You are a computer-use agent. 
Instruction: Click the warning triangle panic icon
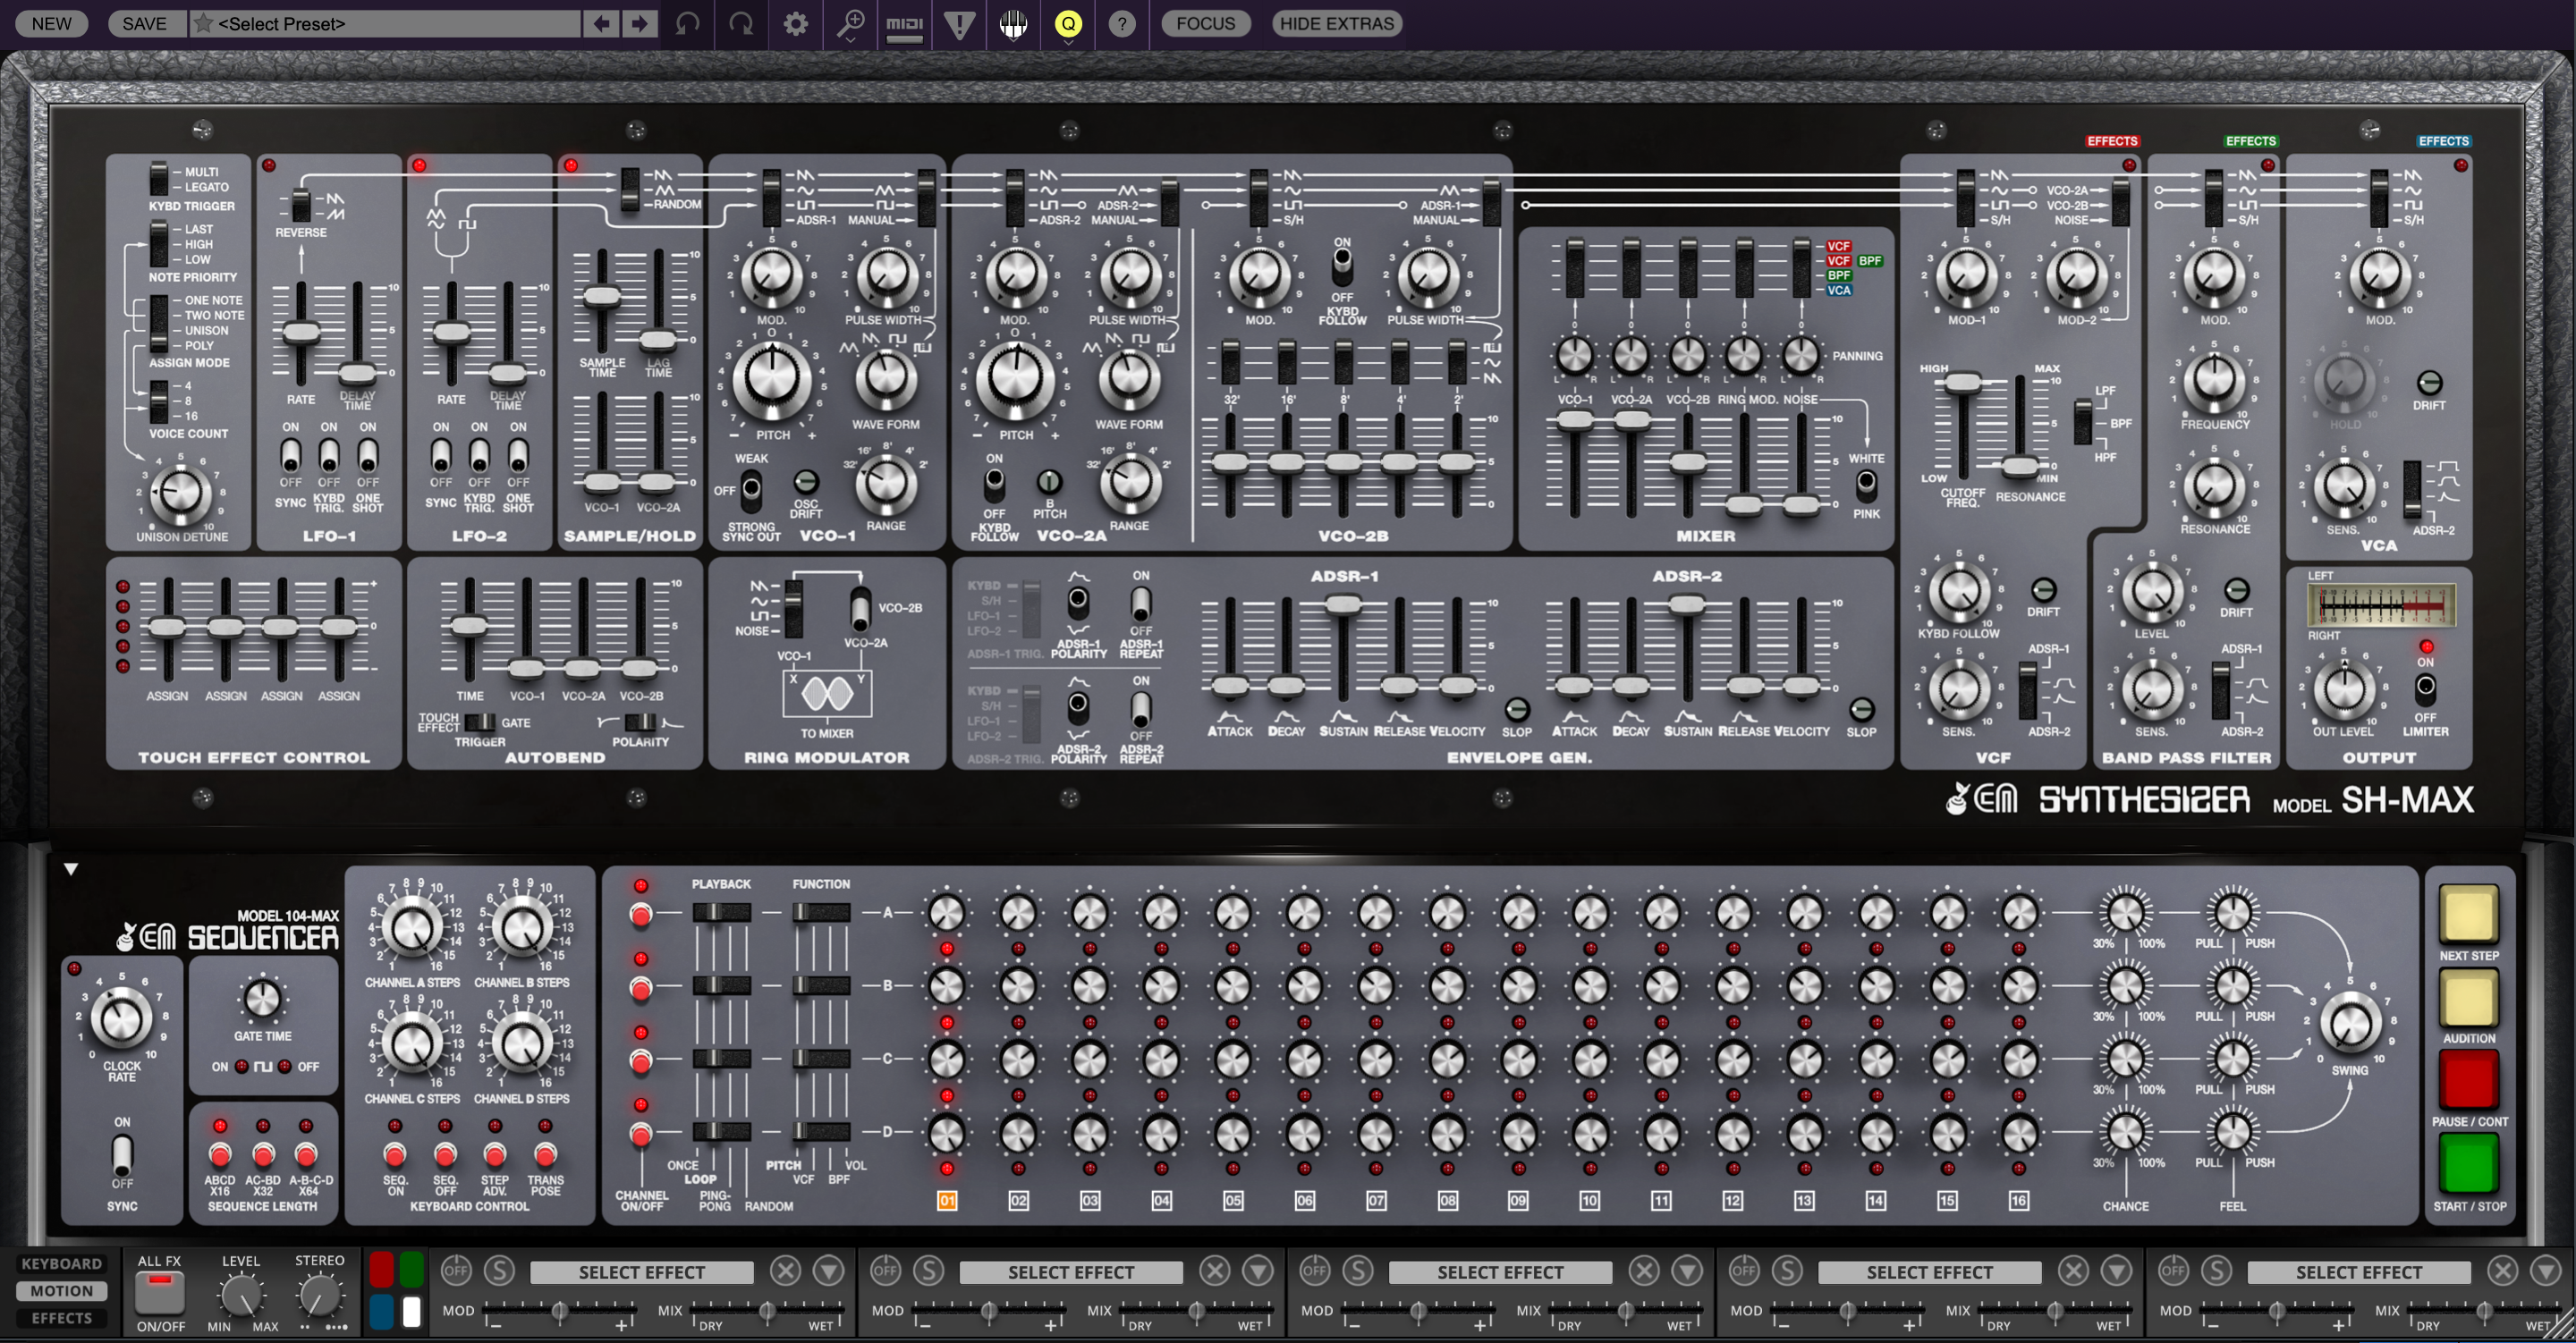pyautogui.click(x=959, y=23)
